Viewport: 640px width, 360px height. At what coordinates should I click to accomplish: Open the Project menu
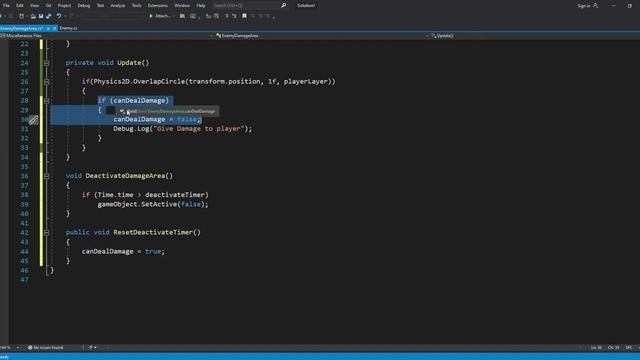[x=64, y=6]
